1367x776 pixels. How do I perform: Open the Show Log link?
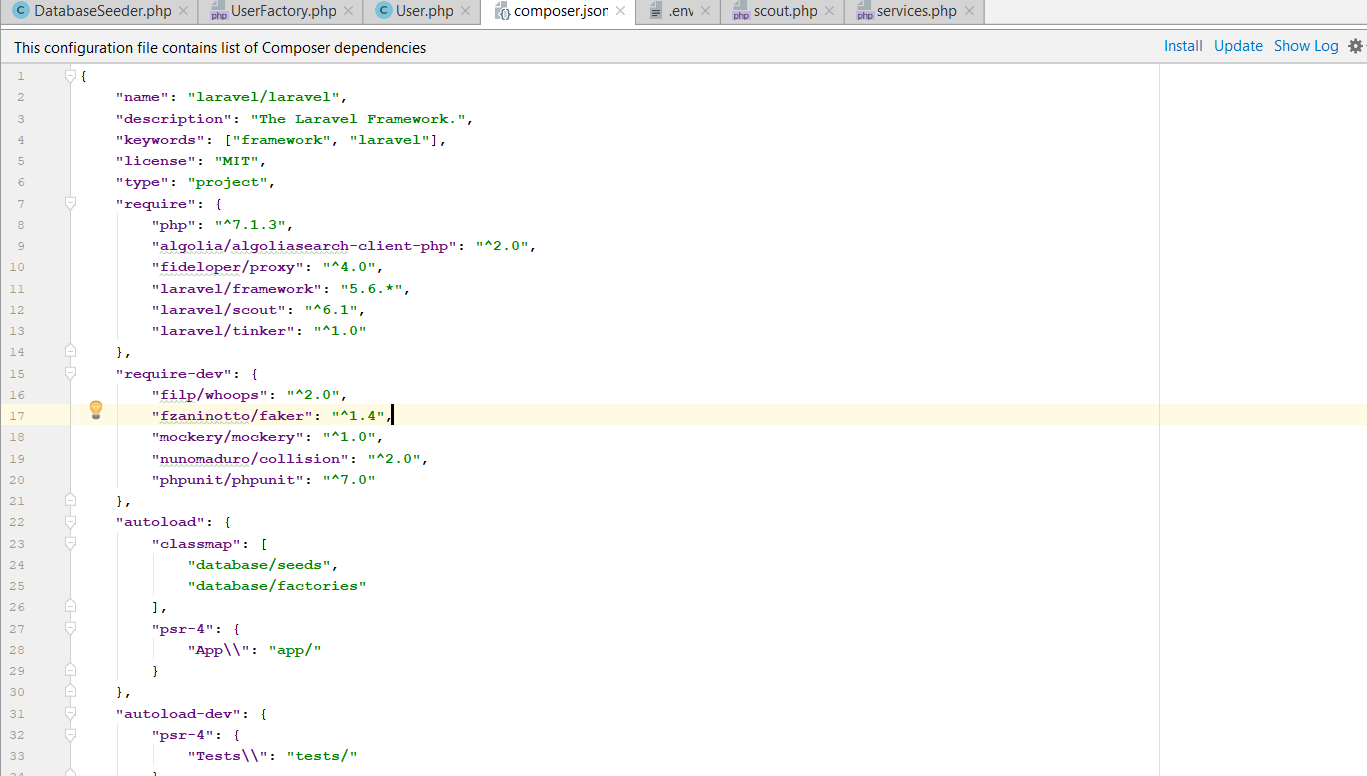(1306, 46)
